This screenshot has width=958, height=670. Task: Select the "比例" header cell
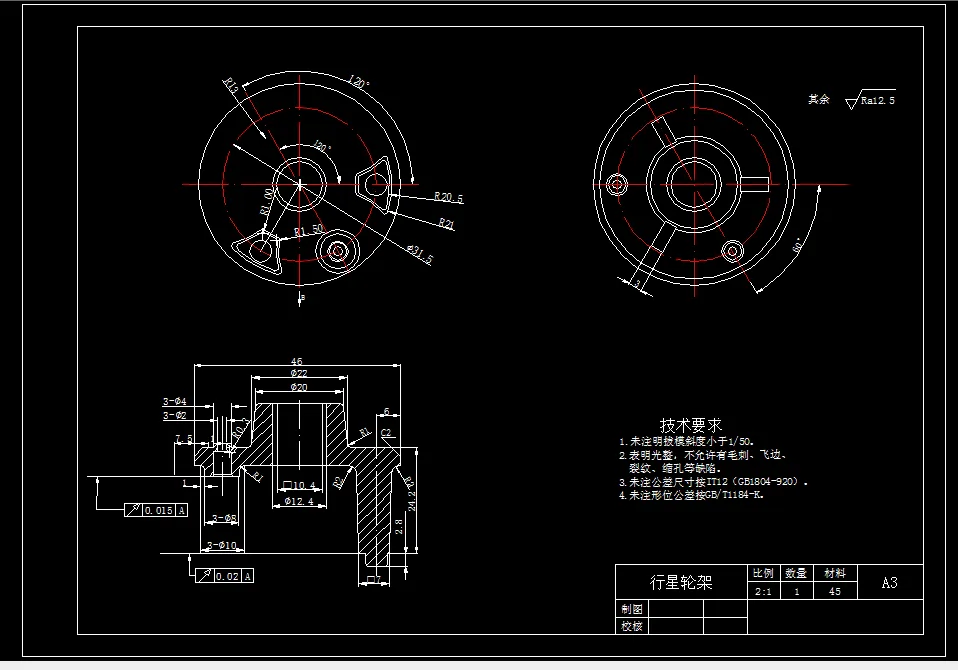coord(763,573)
